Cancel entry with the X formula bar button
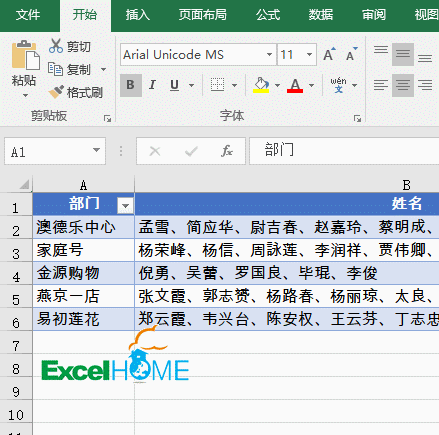This screenshot has height=435, width=439. tap(155, 151)
